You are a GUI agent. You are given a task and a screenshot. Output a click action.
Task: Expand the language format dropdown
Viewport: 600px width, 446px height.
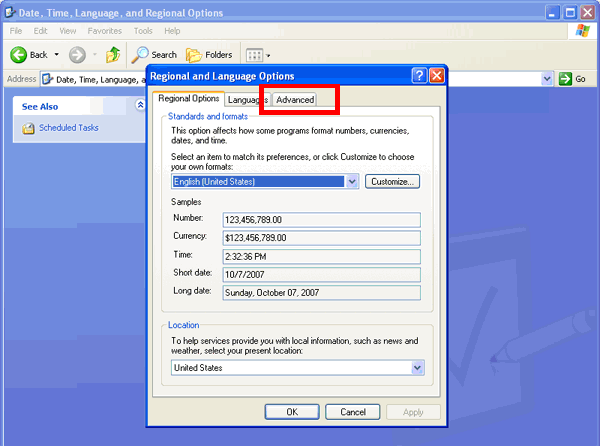(x=351, y=182)
